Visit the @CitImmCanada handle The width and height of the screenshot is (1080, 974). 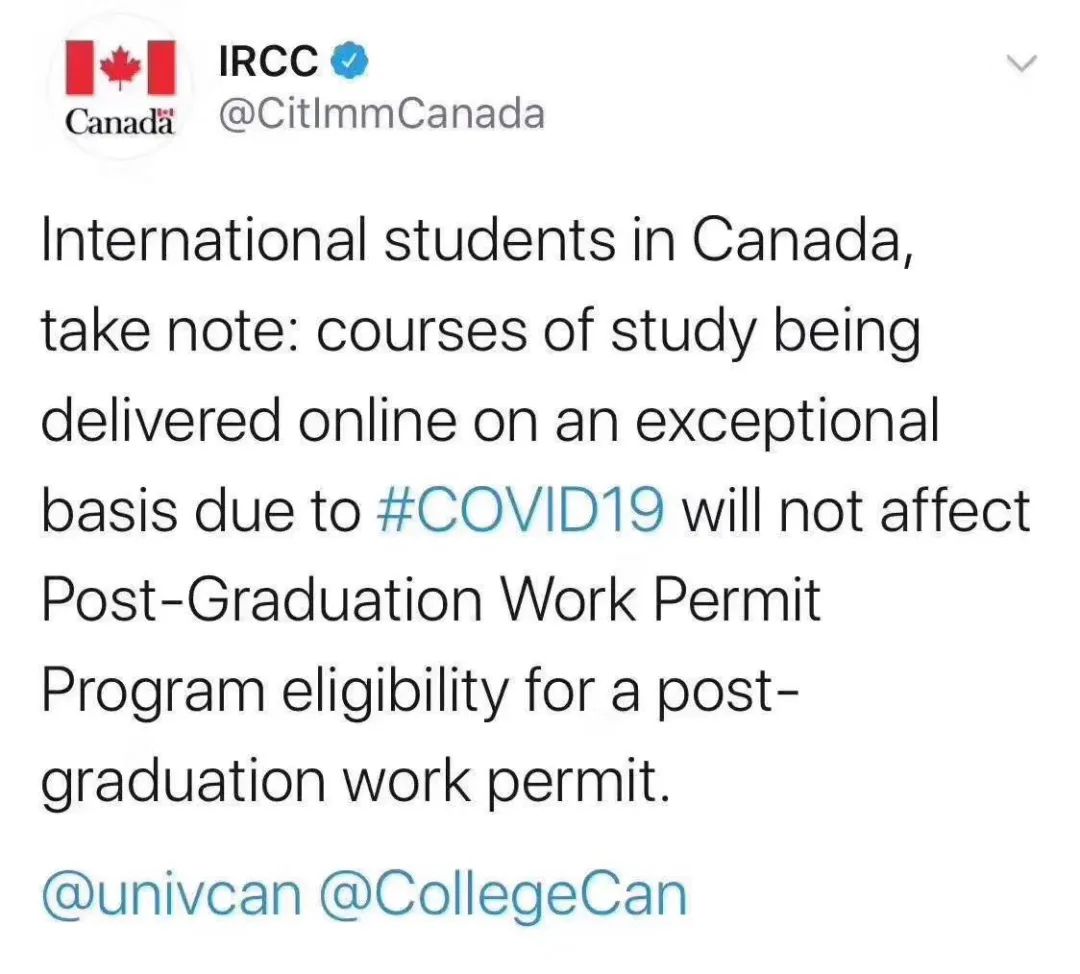click(382, 114)
